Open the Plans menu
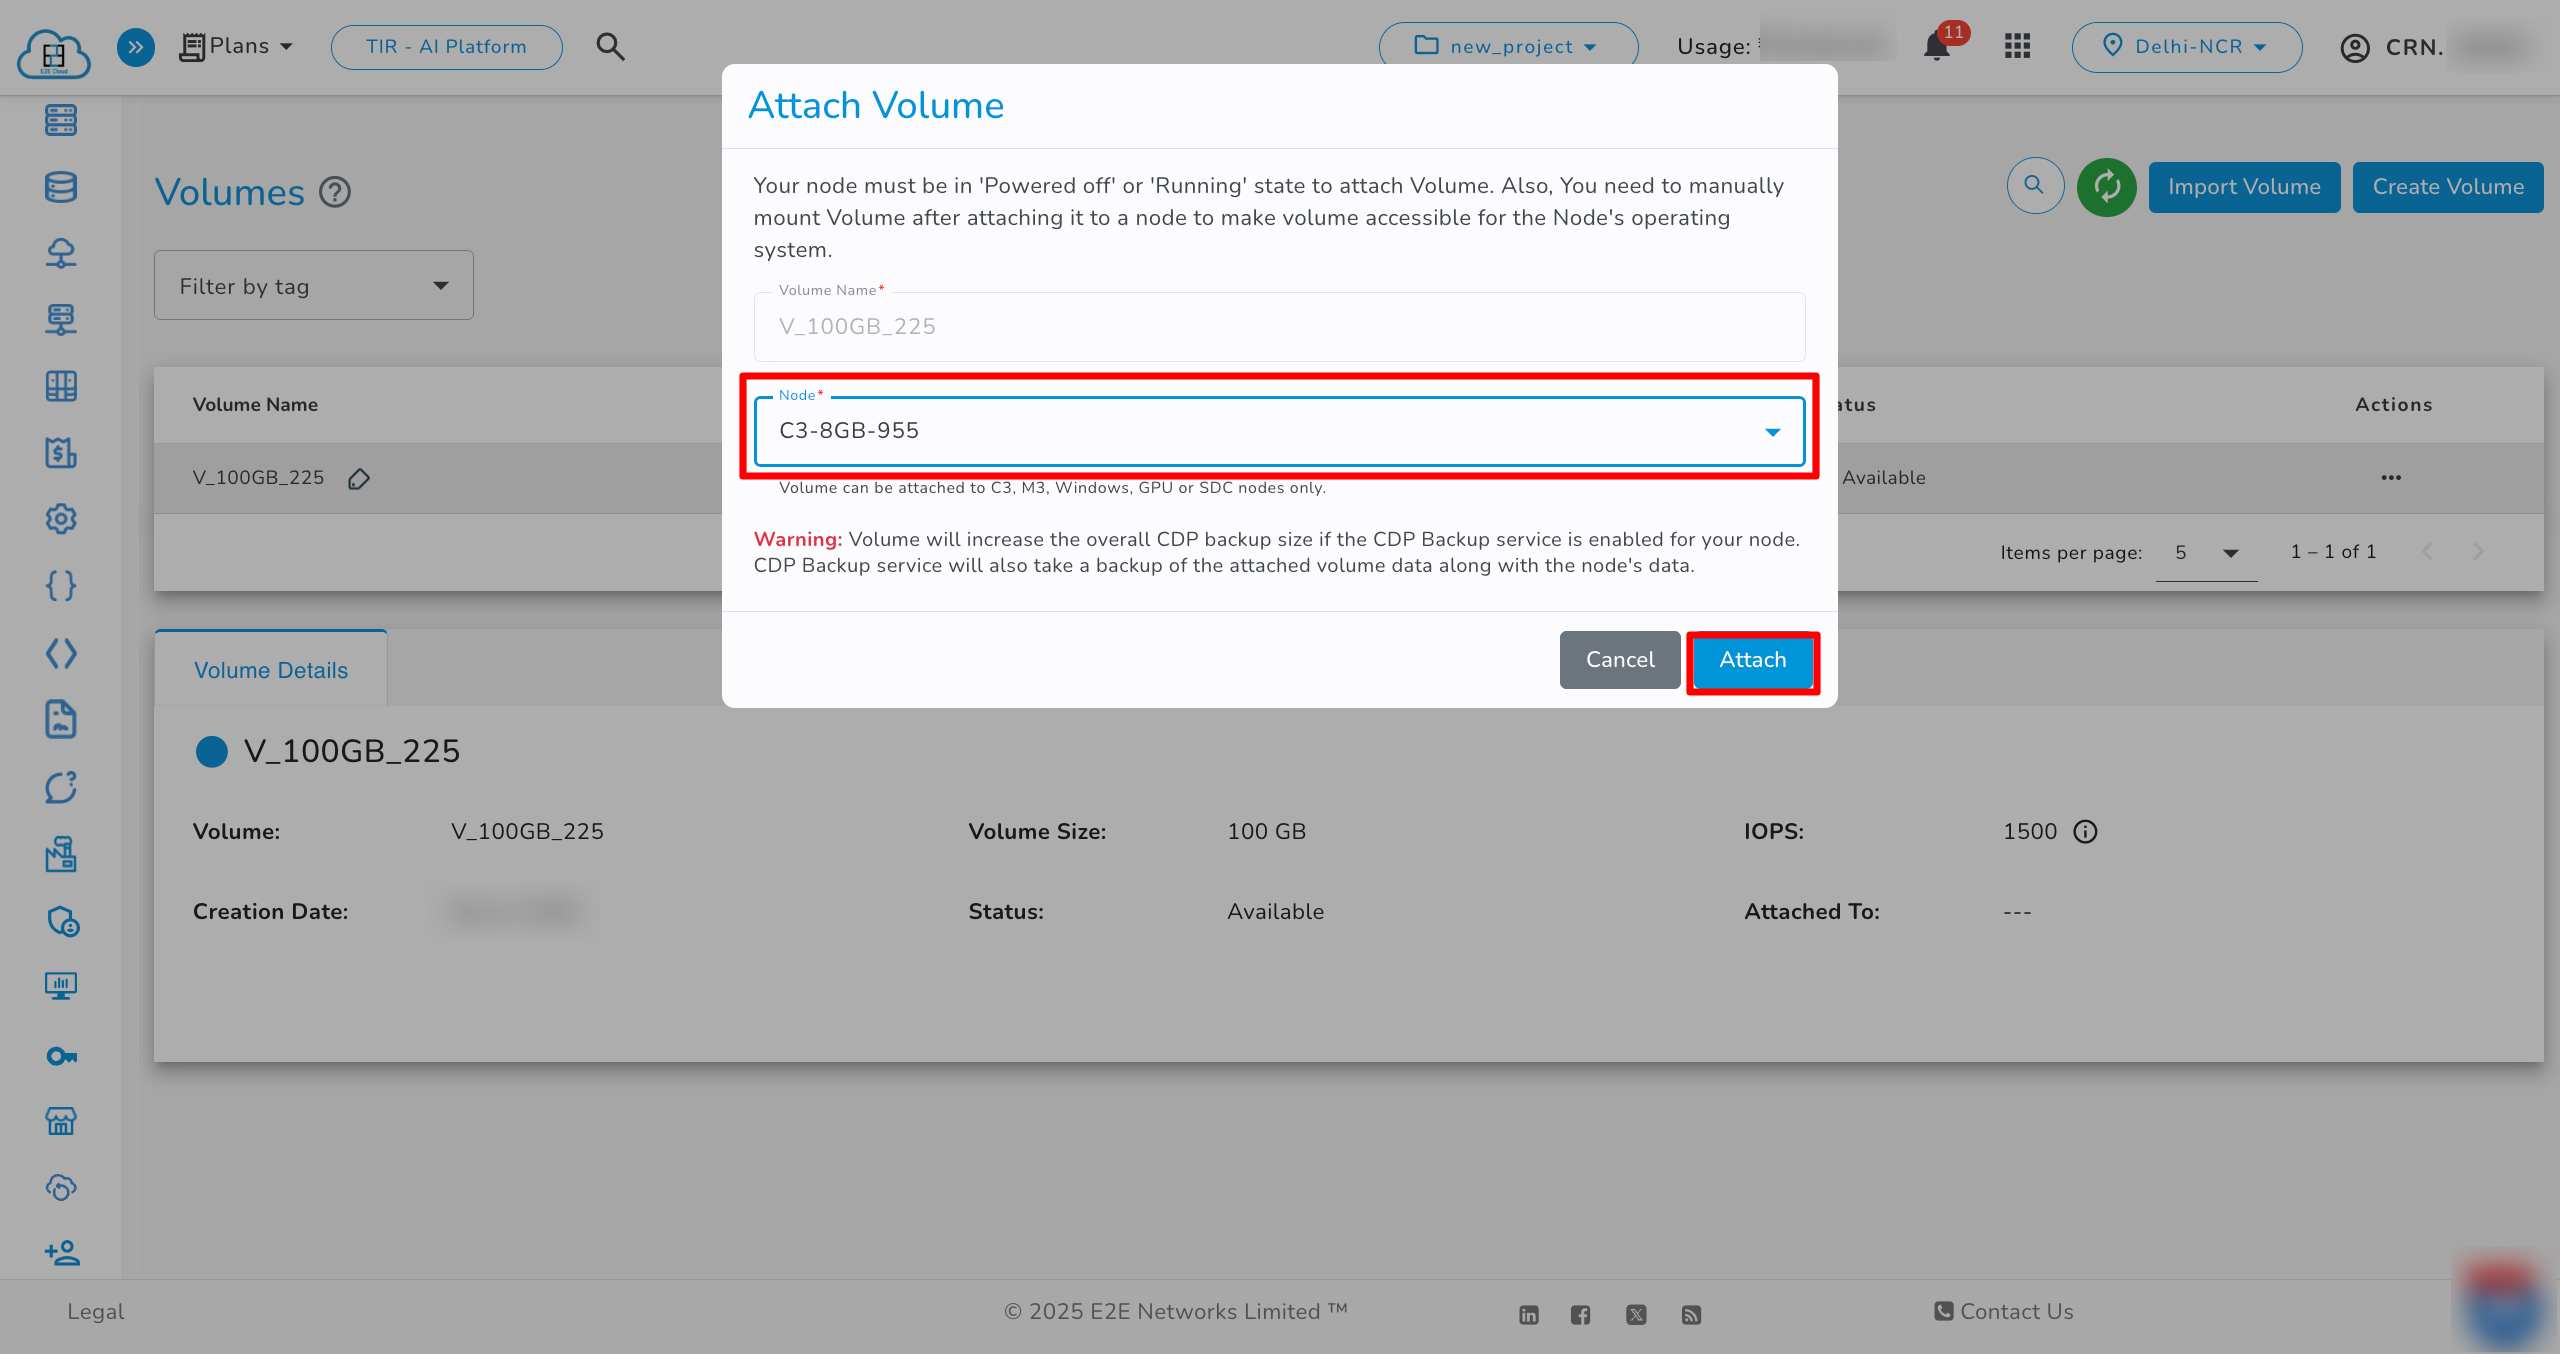The width and height of the screenshot is (2560, 1354). [237, 46]
